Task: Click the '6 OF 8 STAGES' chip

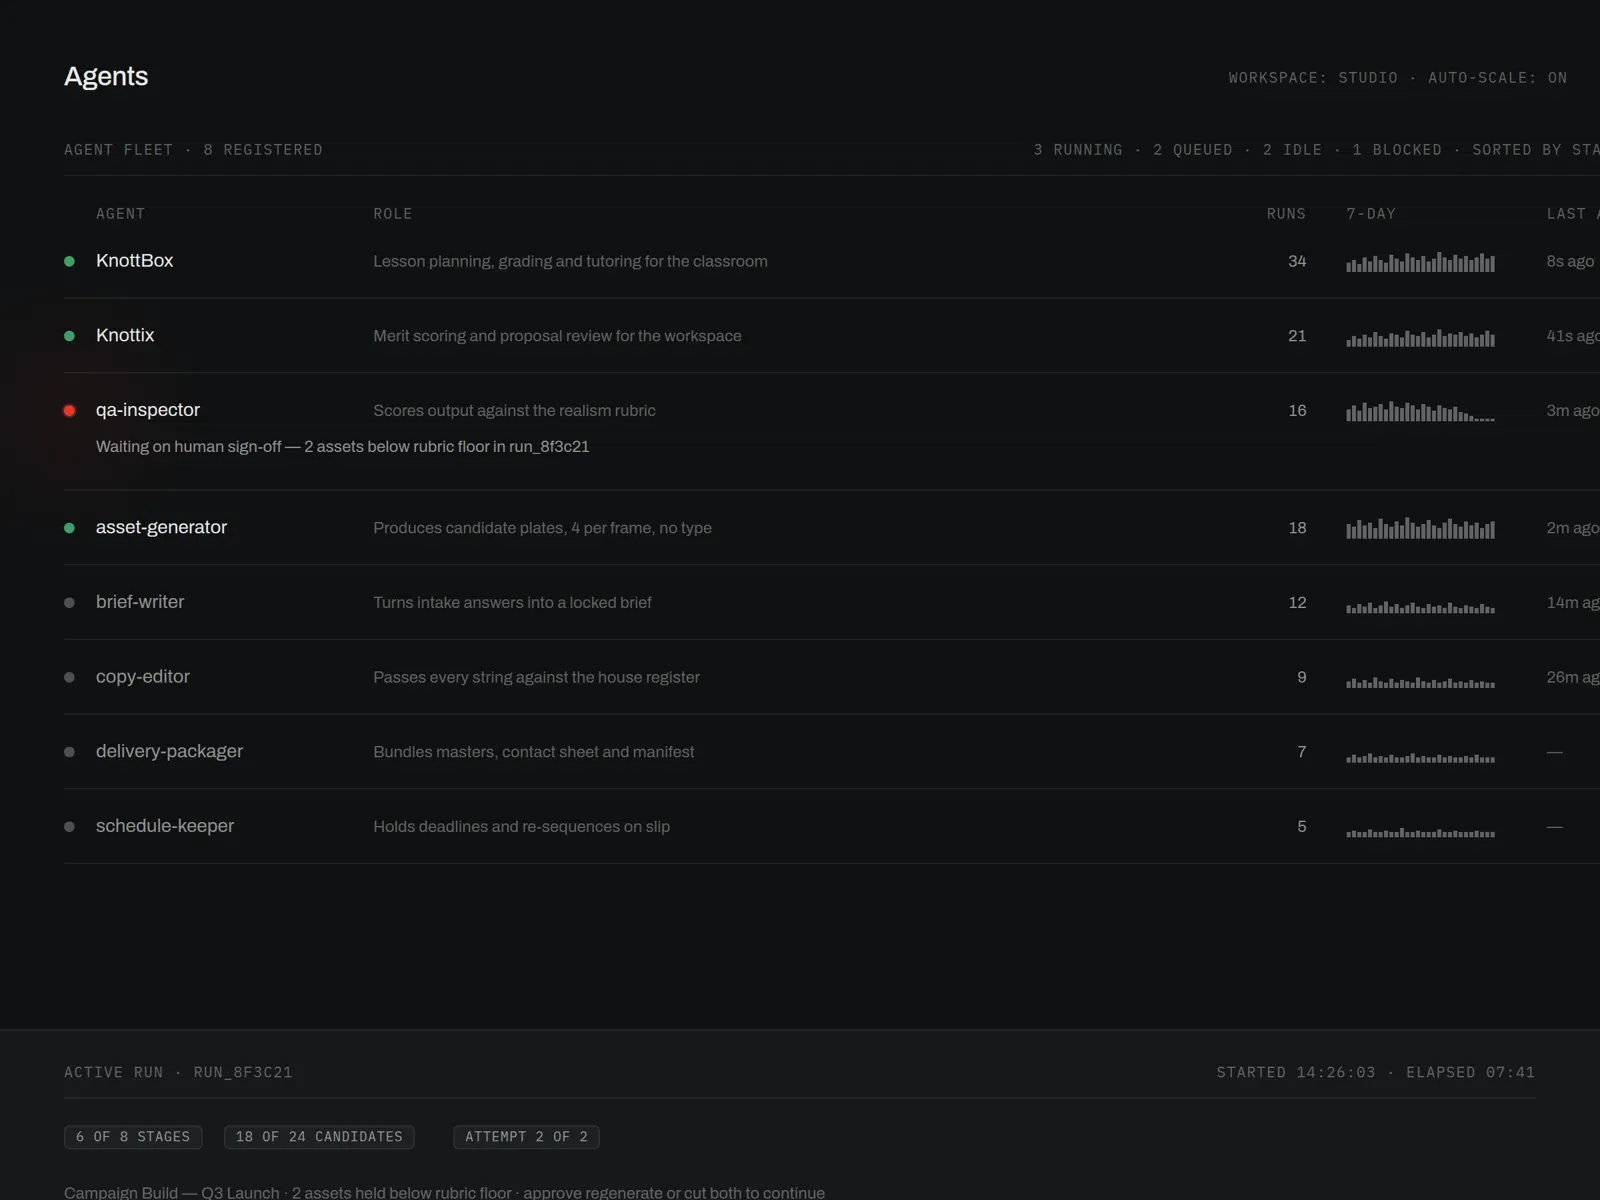Action: point(133,1137)
